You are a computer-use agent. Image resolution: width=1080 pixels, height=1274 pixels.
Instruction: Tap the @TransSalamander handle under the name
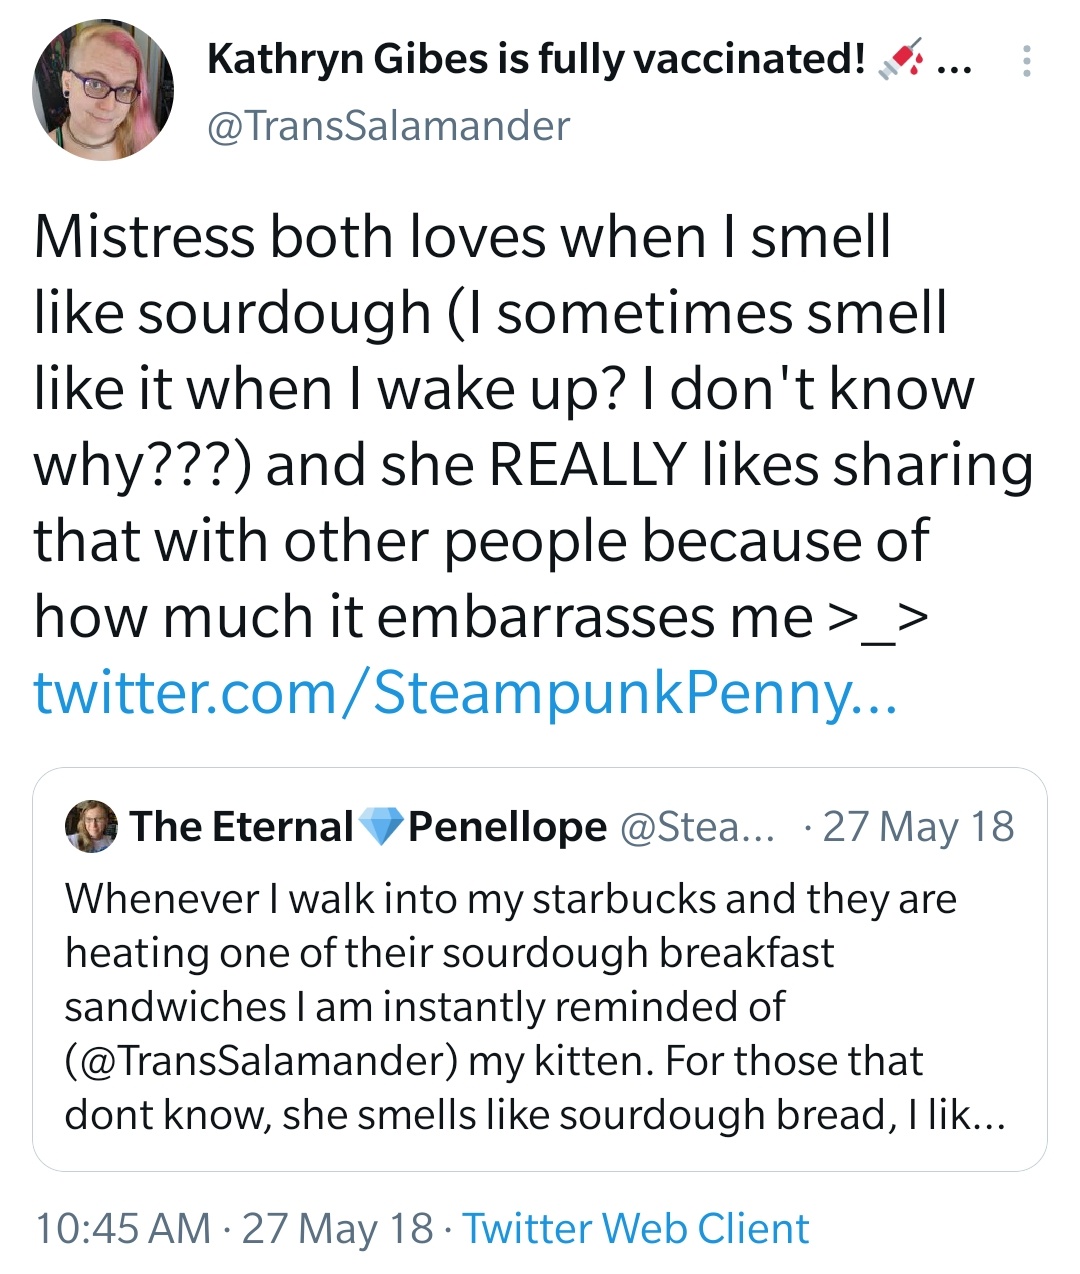(x=388, y=126)
